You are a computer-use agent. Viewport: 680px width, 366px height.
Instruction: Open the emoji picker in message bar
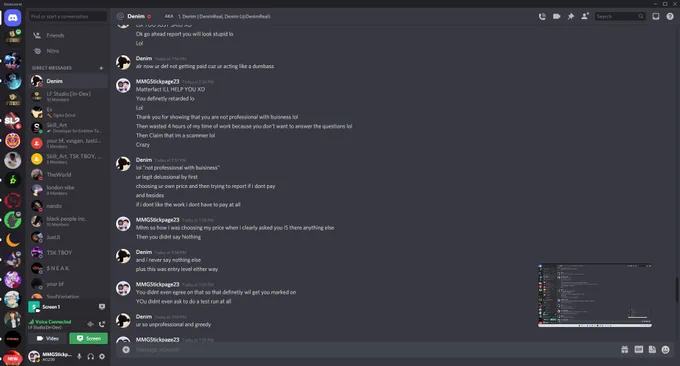tap(665, 350)
